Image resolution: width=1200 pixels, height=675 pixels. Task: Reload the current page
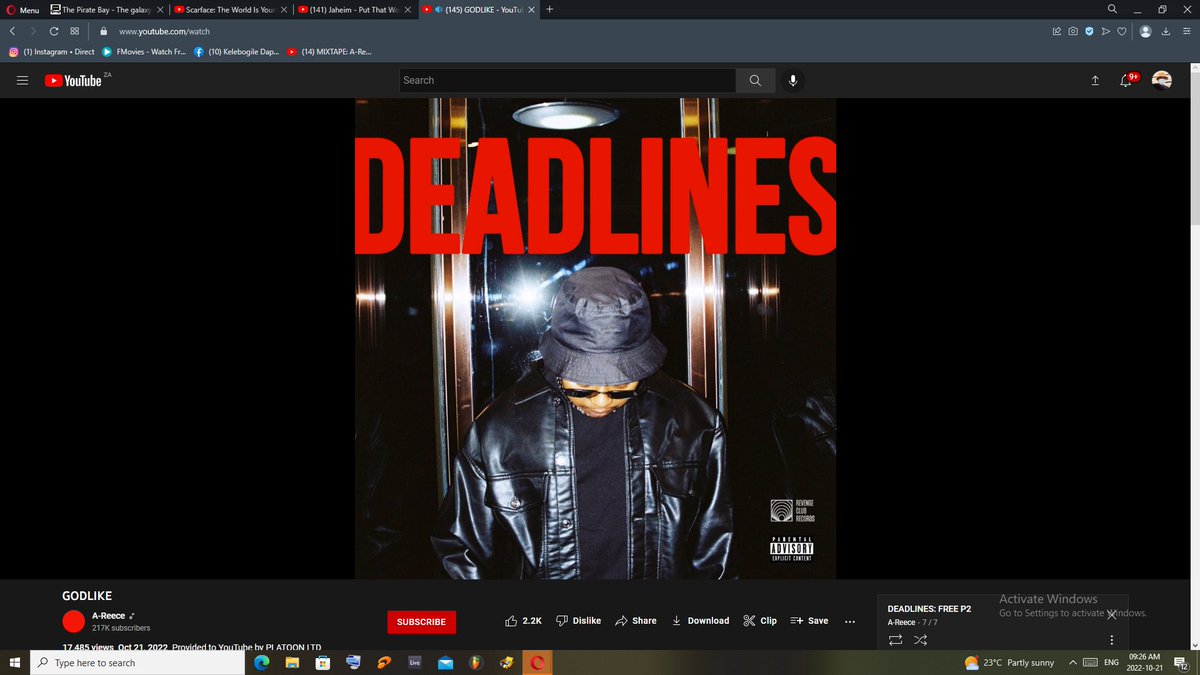click(x=53, y=31)
